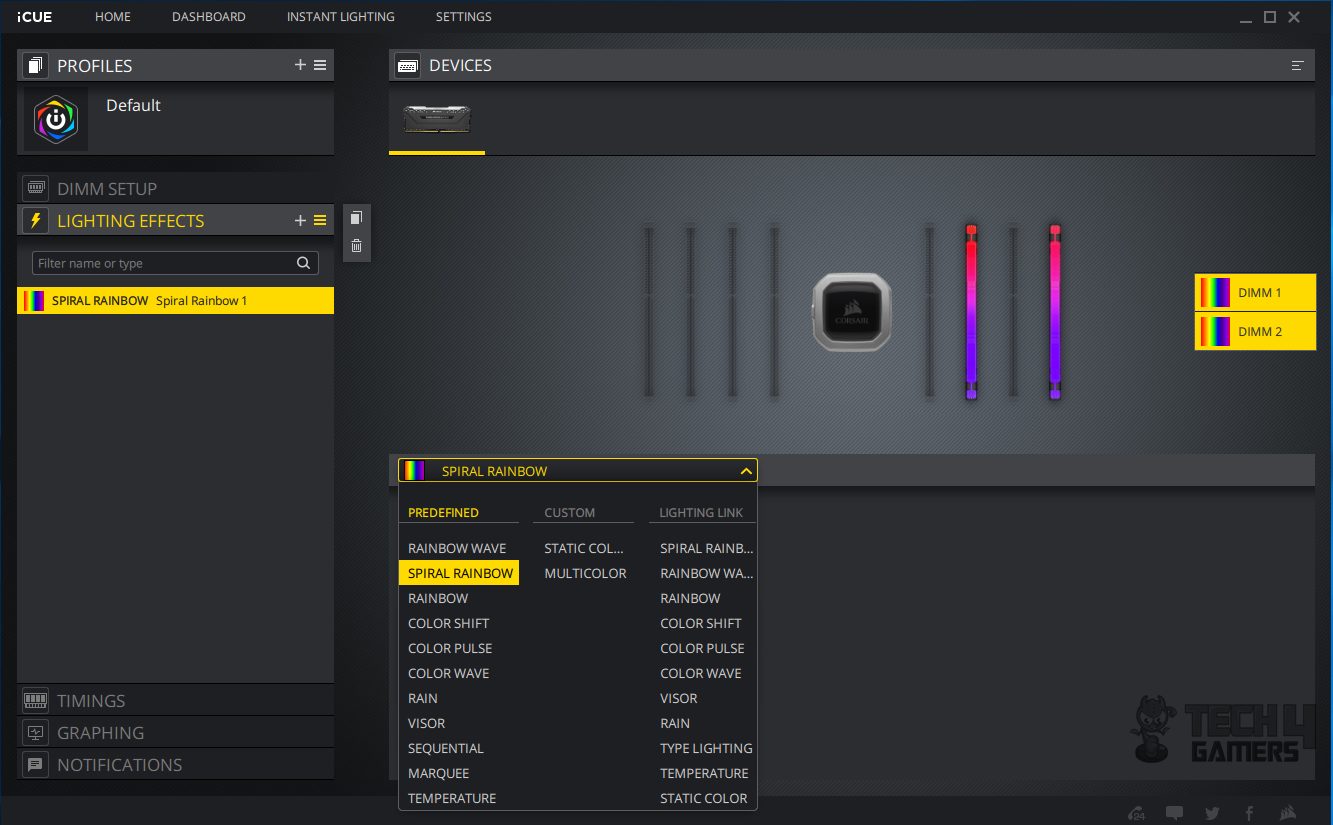This screenshot has height=825, width=1333.
Task: Choose Spiral Rainbow predefined effect
Action: click(459, 573)
